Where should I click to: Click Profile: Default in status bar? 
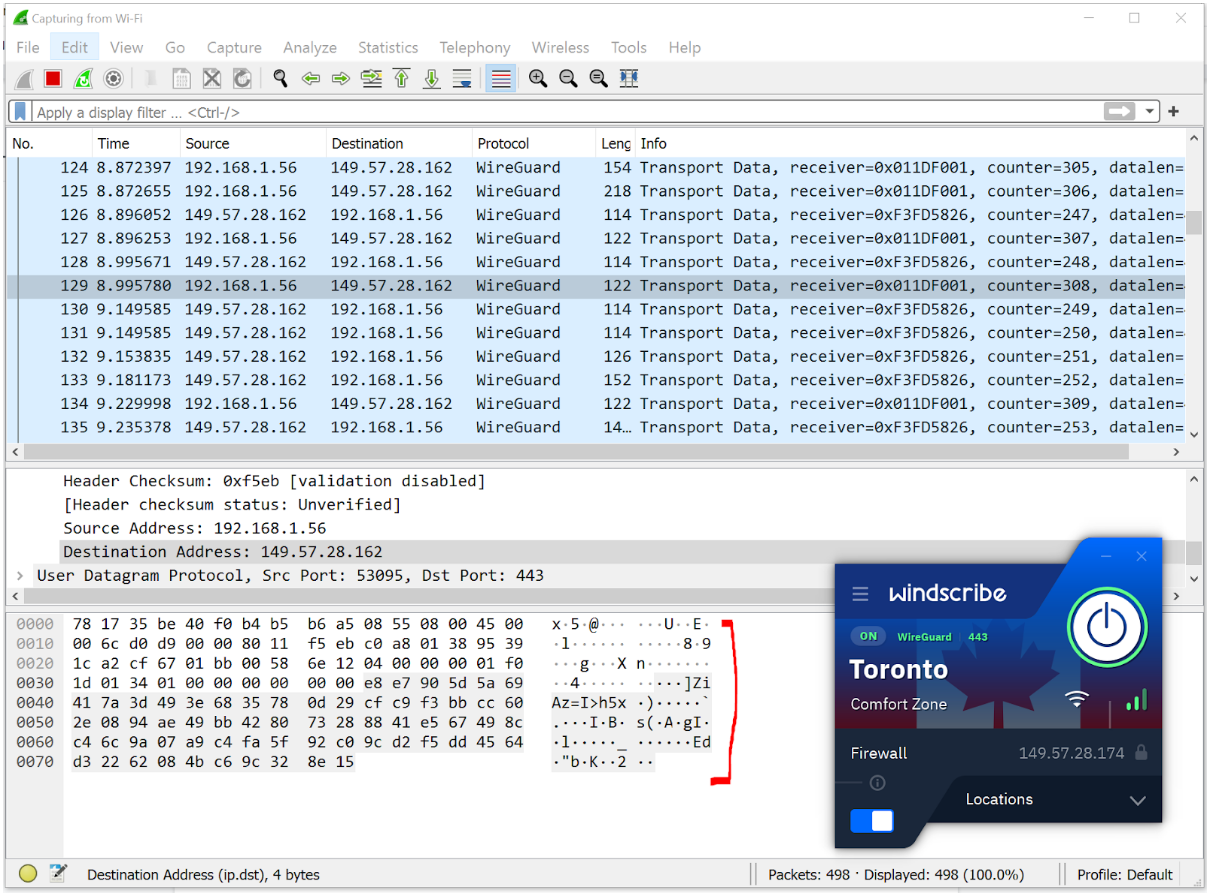point(1125,875)
